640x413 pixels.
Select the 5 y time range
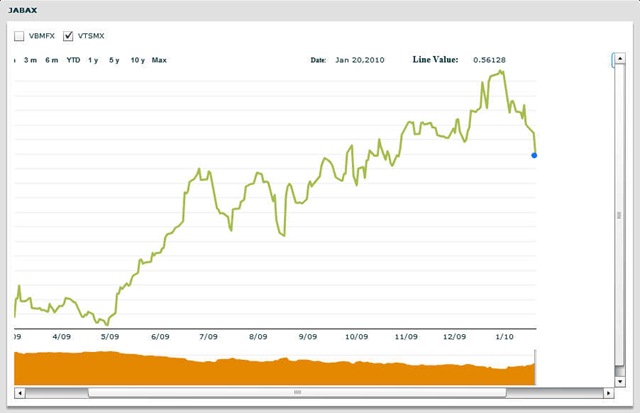point(114,60)
